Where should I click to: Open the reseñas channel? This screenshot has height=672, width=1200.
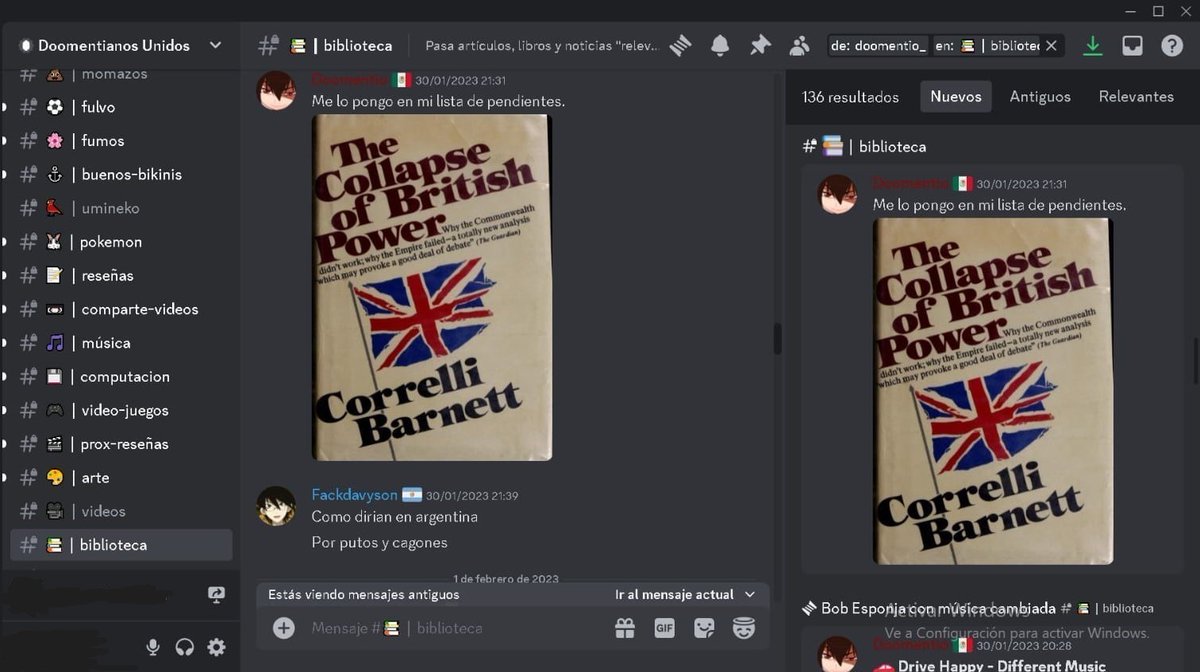click(x=121, y=275)
